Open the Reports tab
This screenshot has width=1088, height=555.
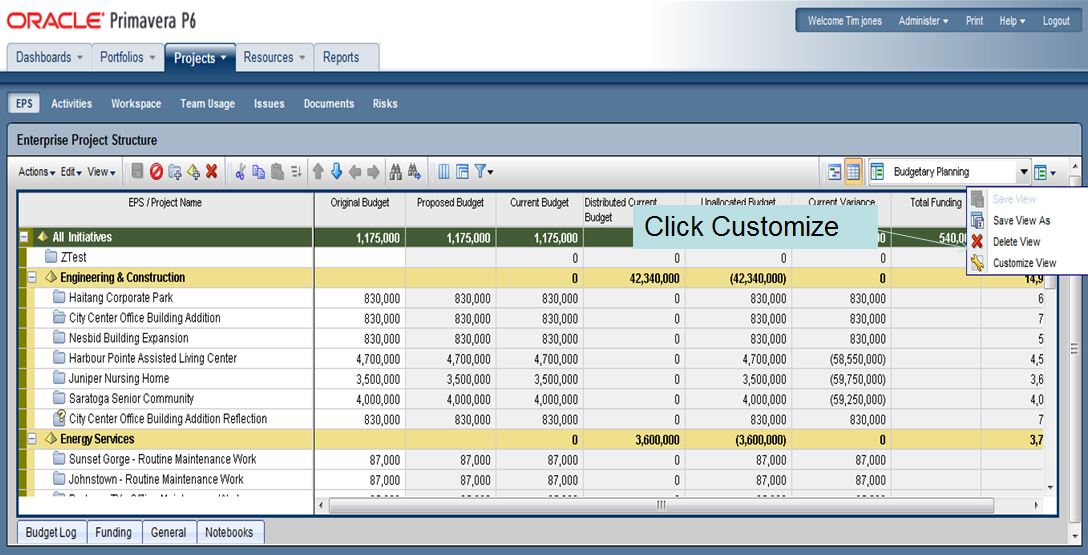[346, 58]
